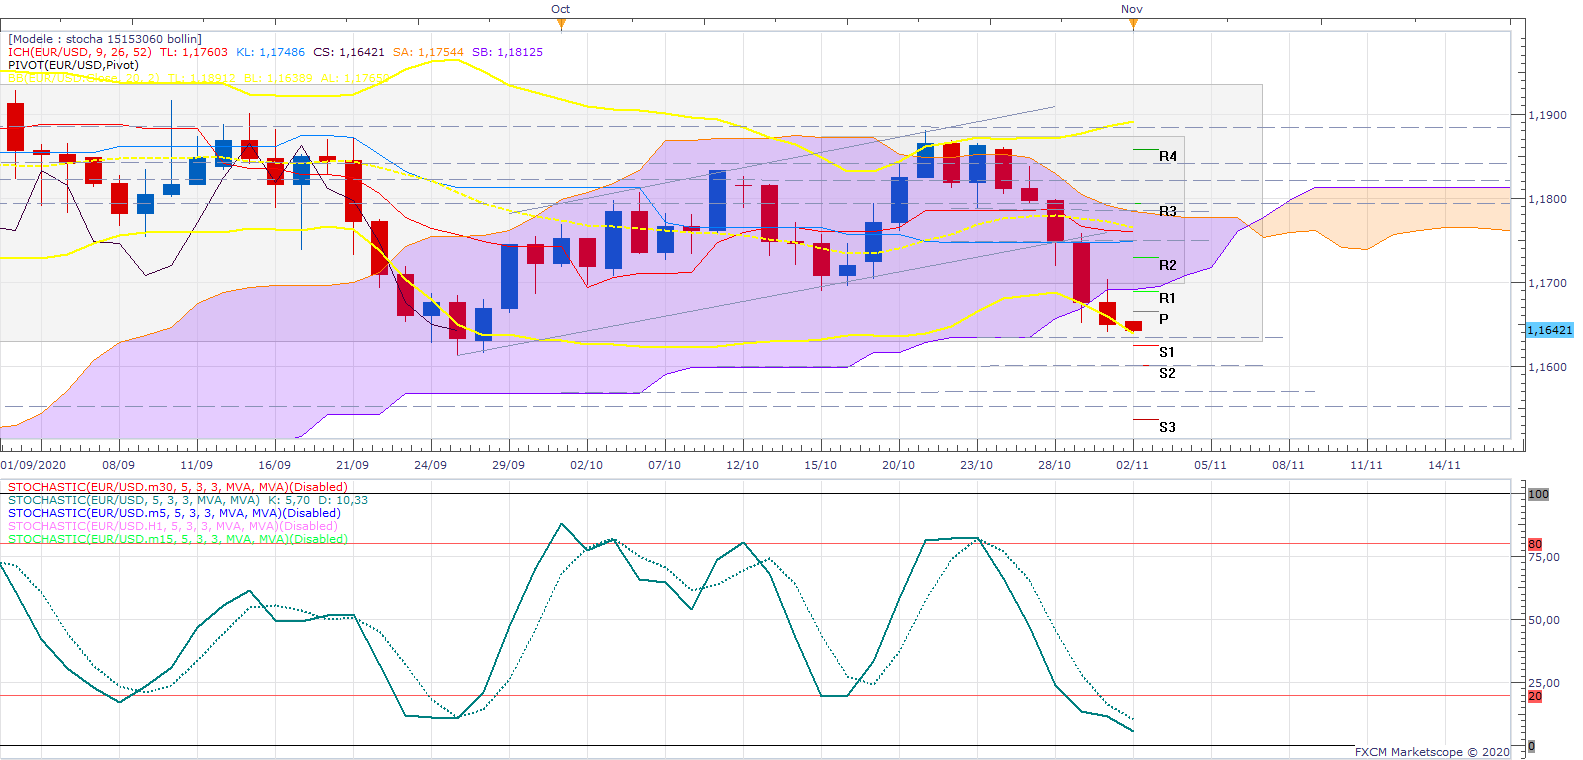Click the 1,1900 price axis label
The height and width of the screenshot is (760, 1583).
[x=1548, y=115]
